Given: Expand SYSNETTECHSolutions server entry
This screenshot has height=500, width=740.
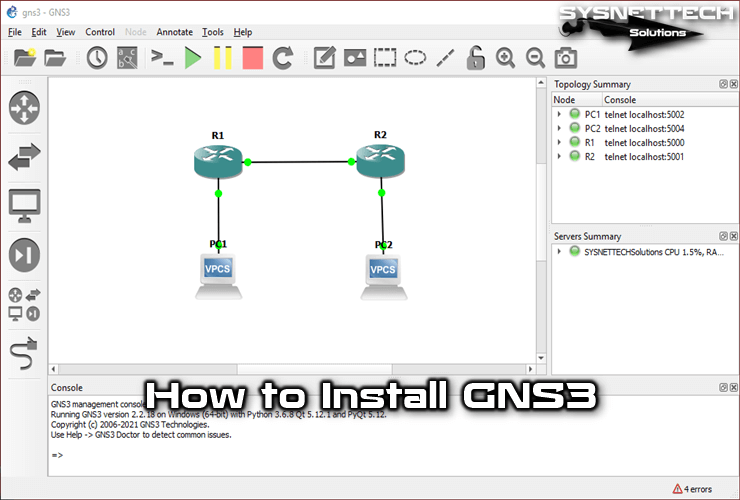Looking at the screenshot, I should 559,252.
